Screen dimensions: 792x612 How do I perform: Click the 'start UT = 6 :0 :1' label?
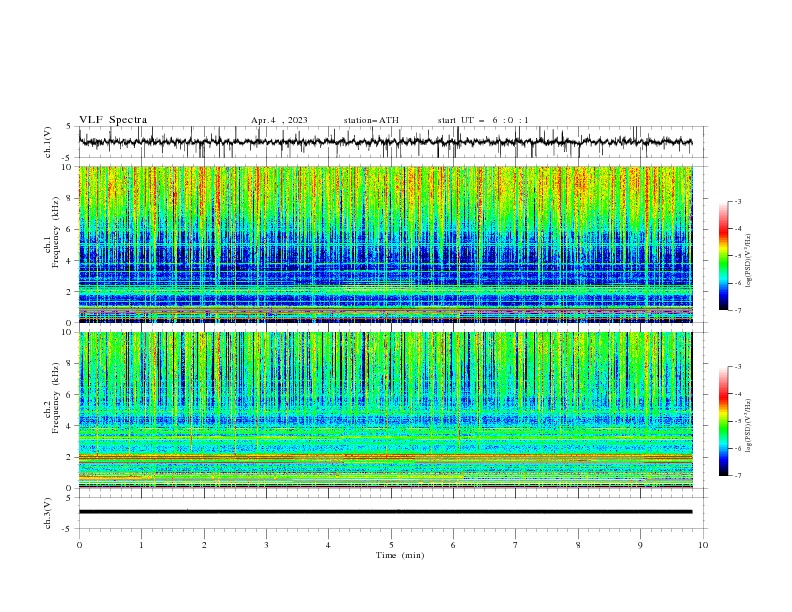point(483,120)
